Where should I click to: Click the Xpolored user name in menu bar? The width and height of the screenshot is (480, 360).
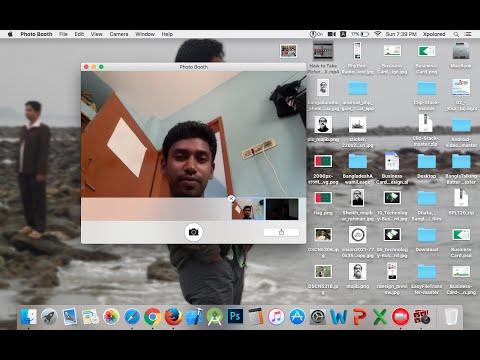point(434,34)
